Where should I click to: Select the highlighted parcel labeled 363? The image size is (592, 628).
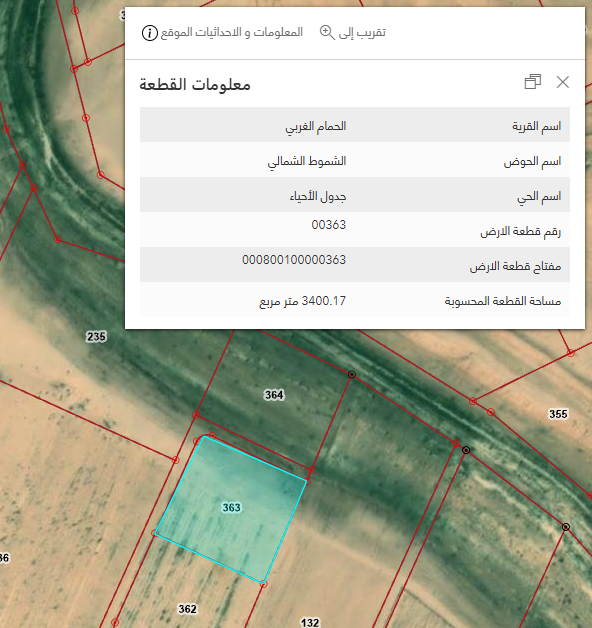point(231,508)
